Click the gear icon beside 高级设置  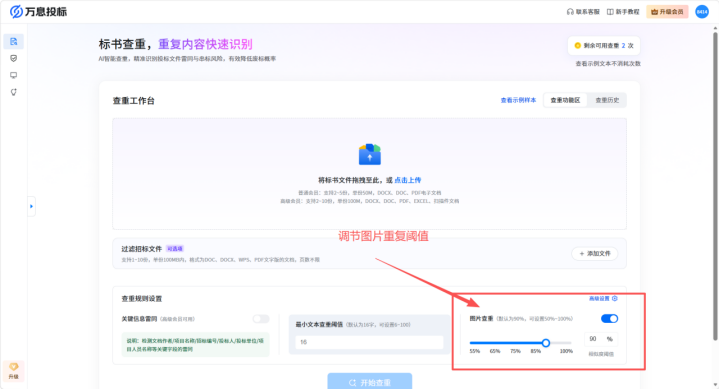point(614,298)
